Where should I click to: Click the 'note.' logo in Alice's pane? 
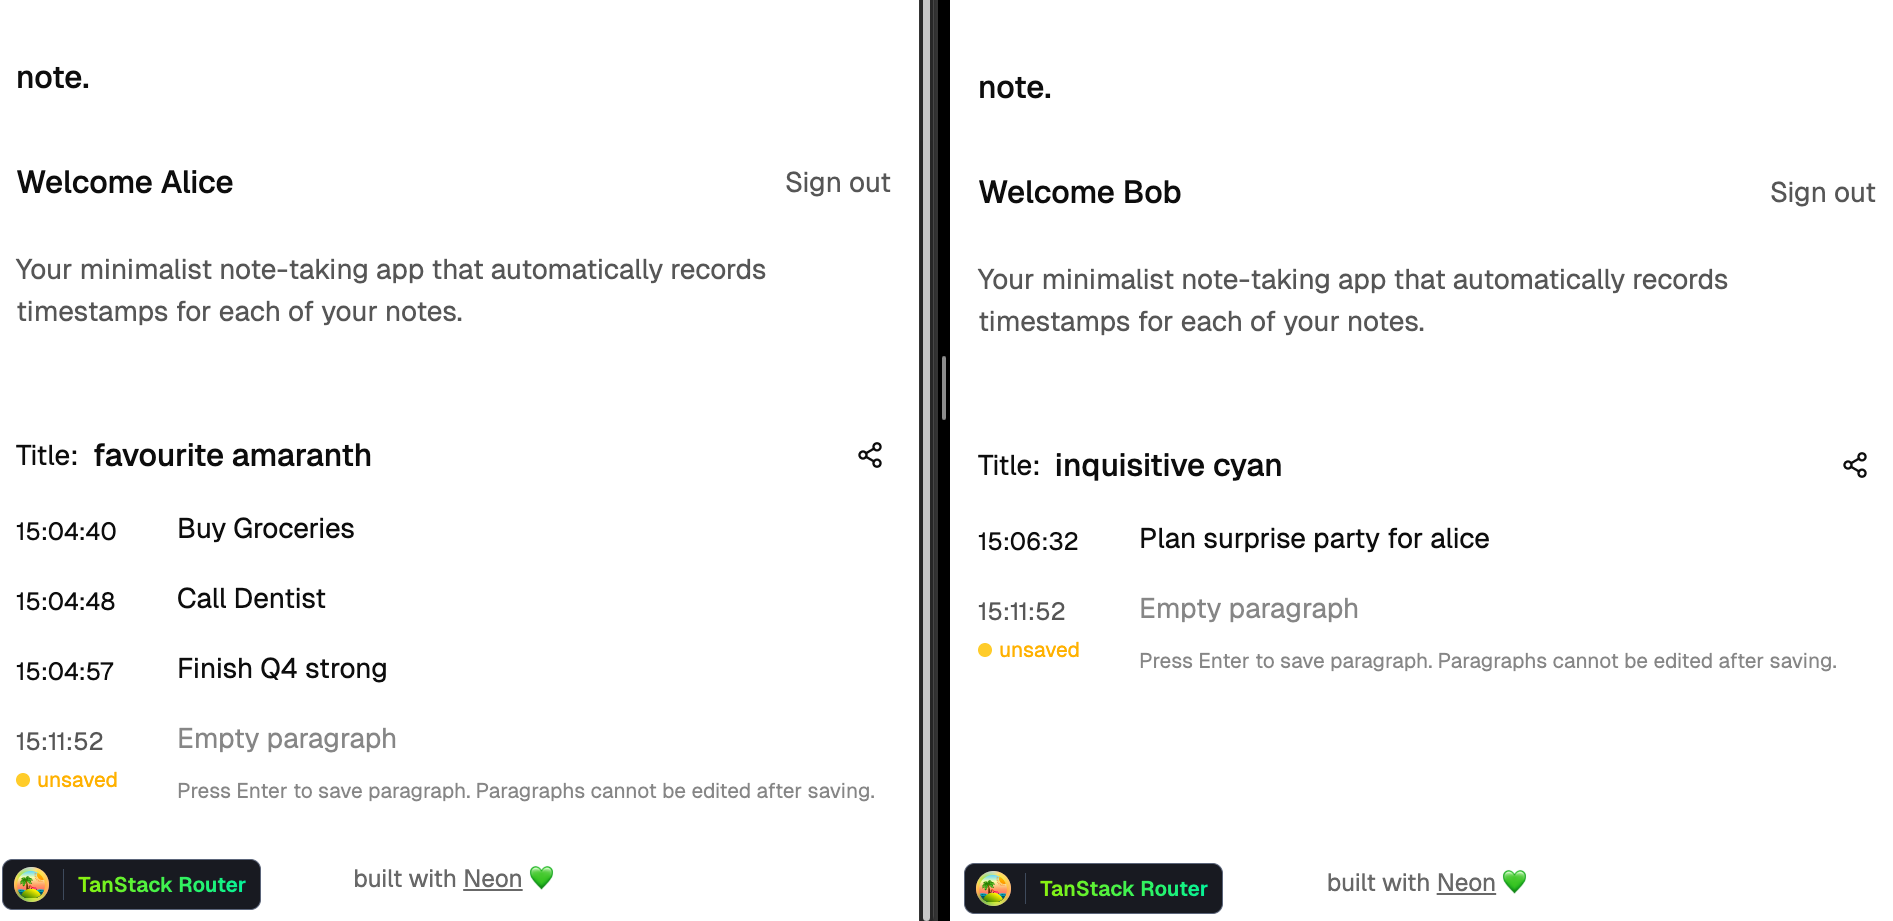tap(53, 78)
